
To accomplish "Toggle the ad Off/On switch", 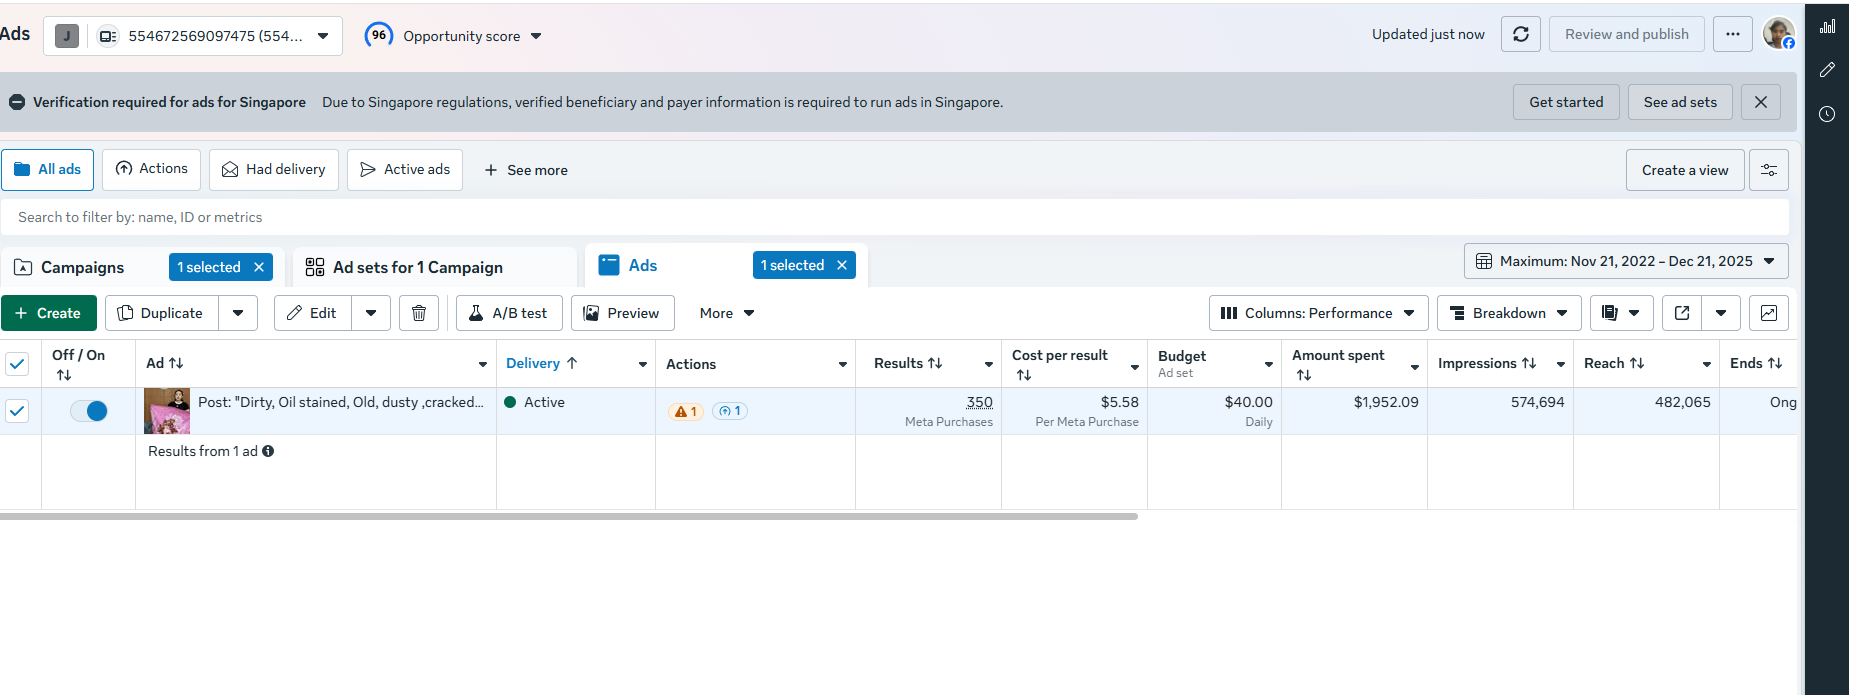I will 89,411.
